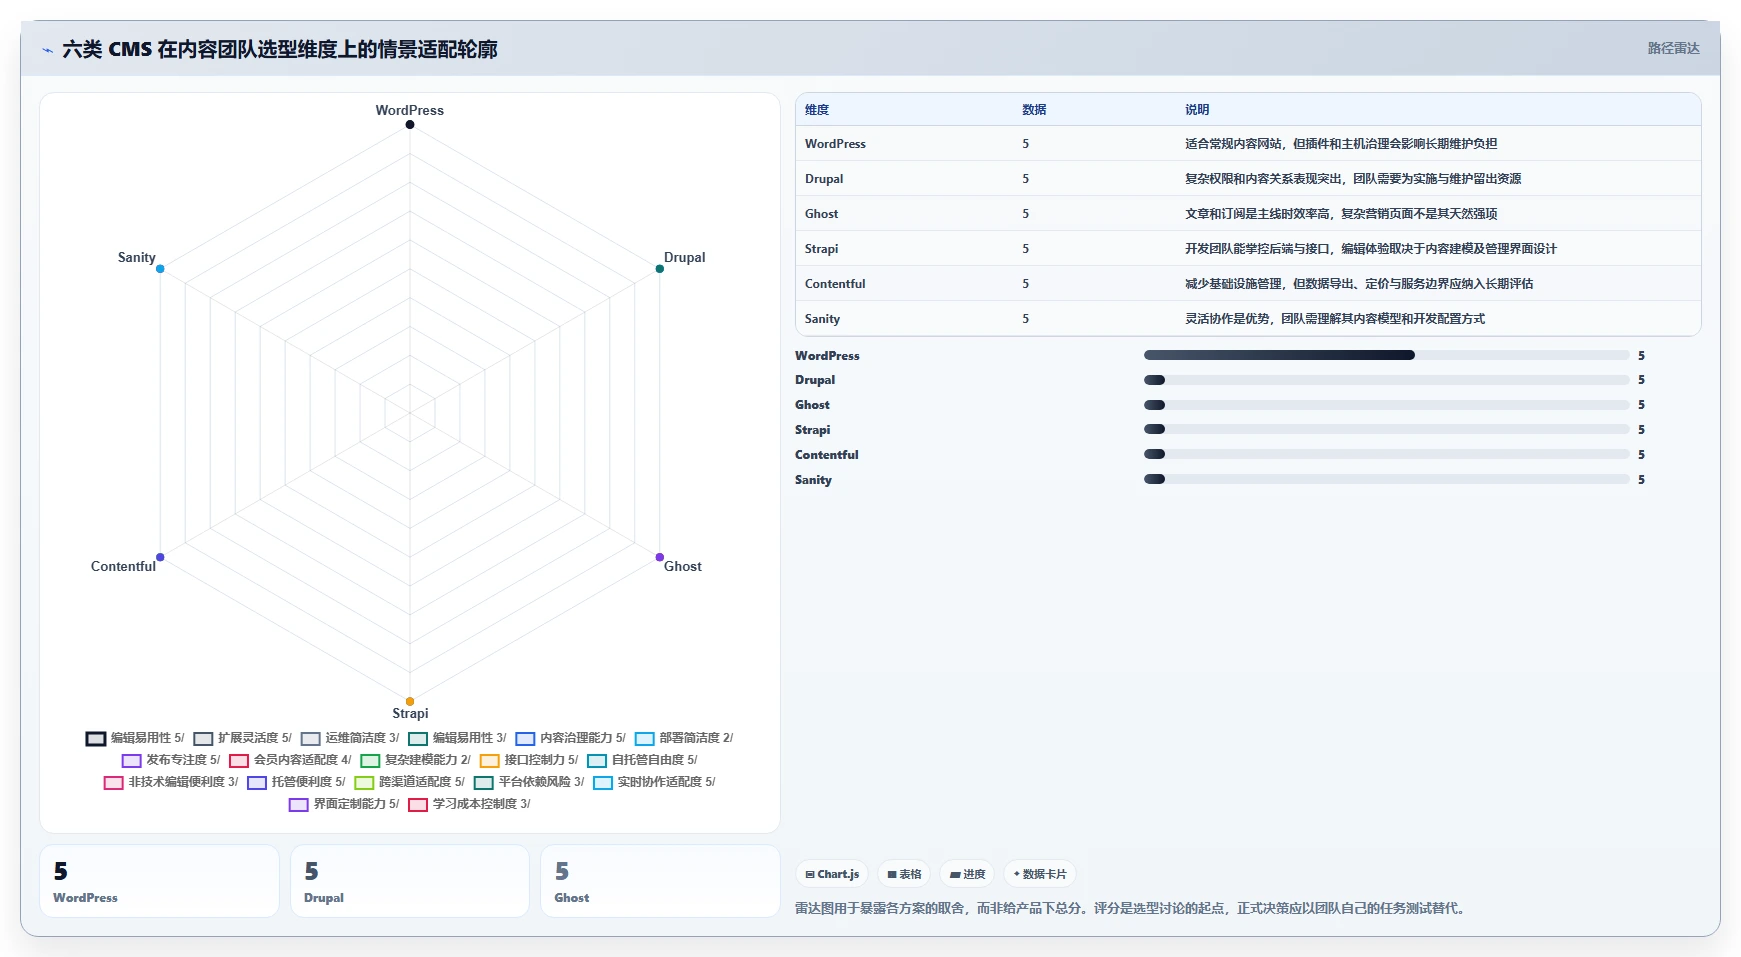
Task: Click the 表格 tag button
Action: pyautogui.click(x=904, y=874)
